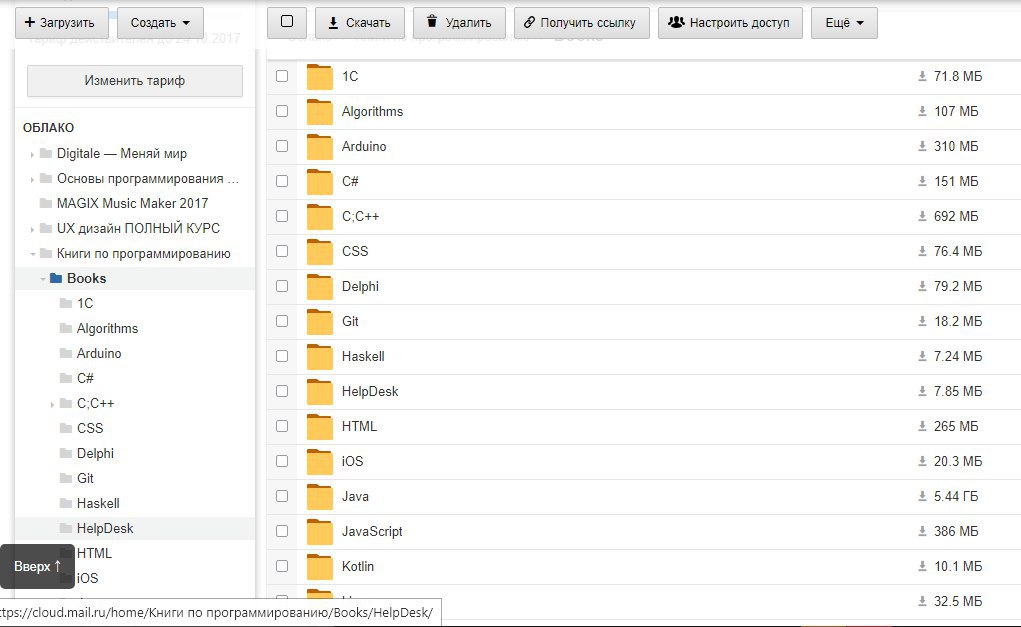The image size is (1021, 627).
Task: Click the Kotlin folder icon in the file list
Action: (x=320, y=567)
